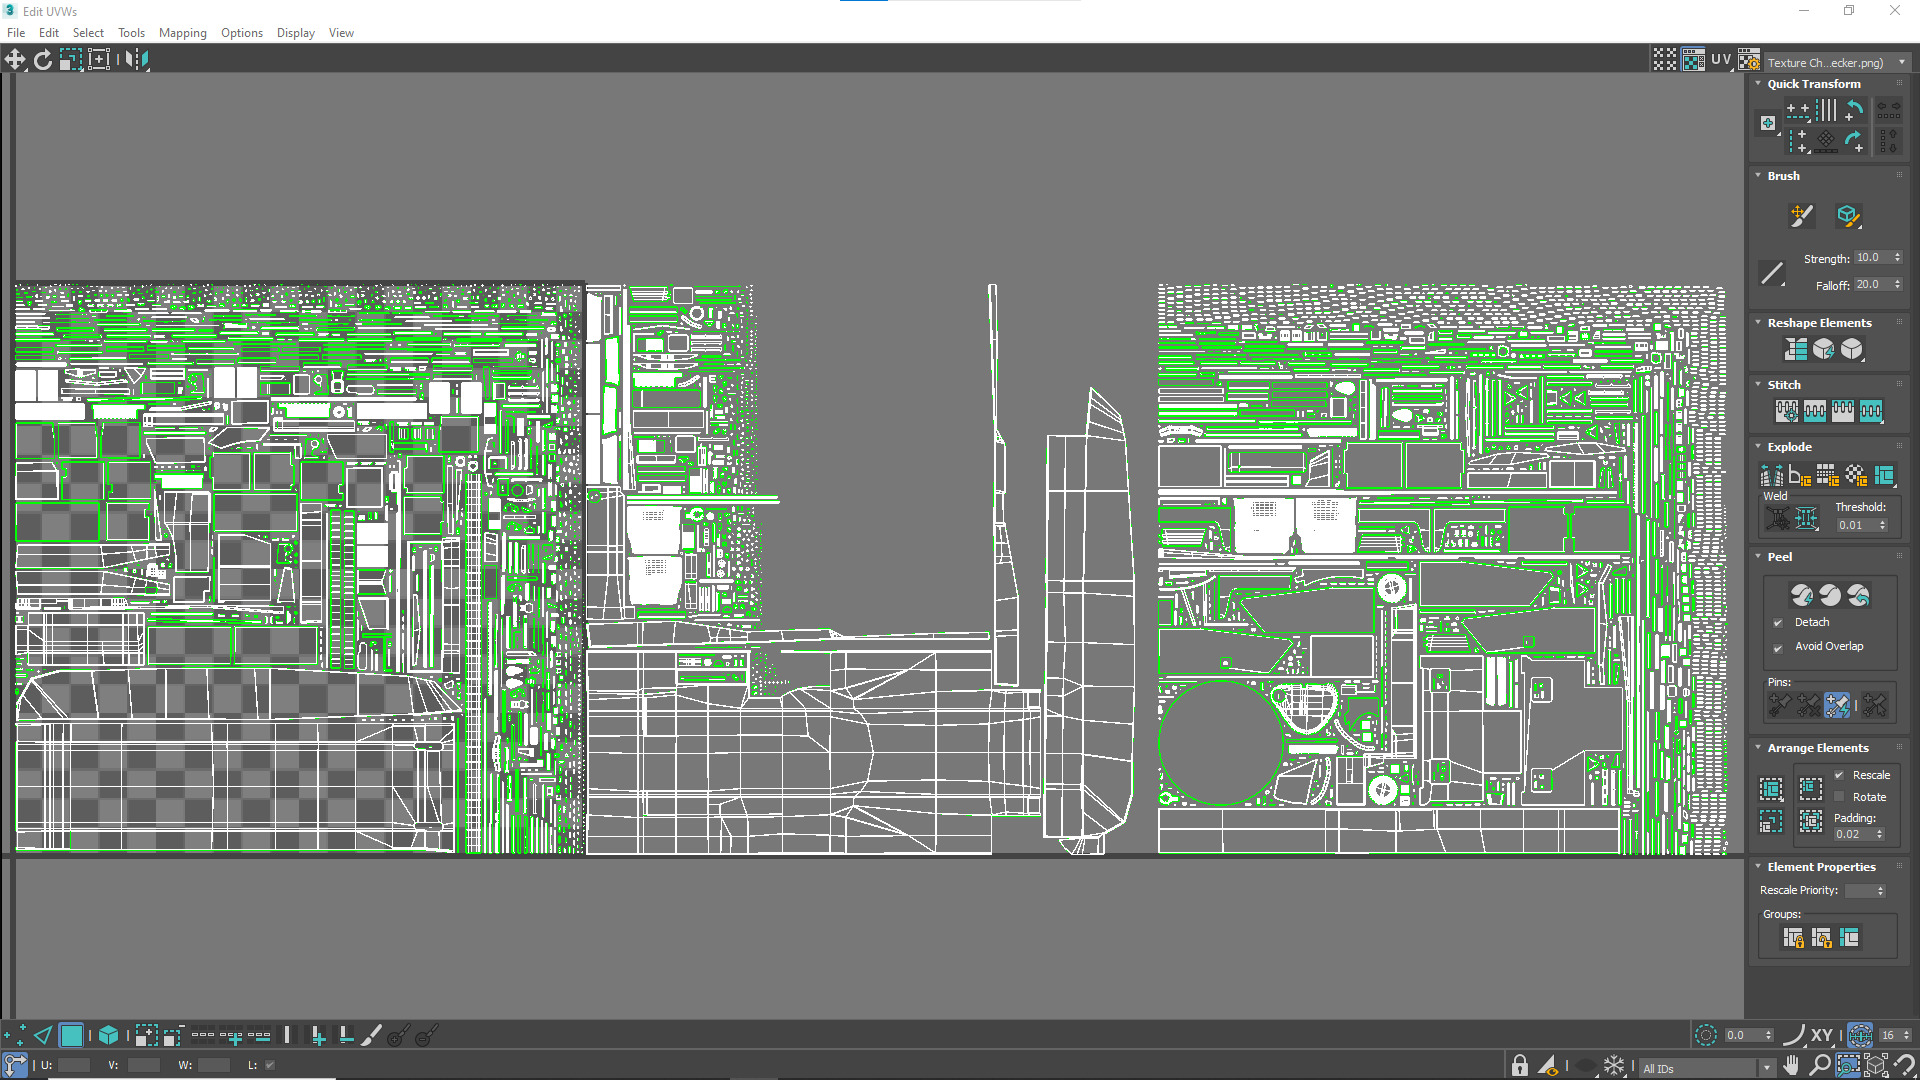Toggle the Detach checkbox under Peel
The width and height of the screenshot is (1920, 1080).
pos(1778,623)
